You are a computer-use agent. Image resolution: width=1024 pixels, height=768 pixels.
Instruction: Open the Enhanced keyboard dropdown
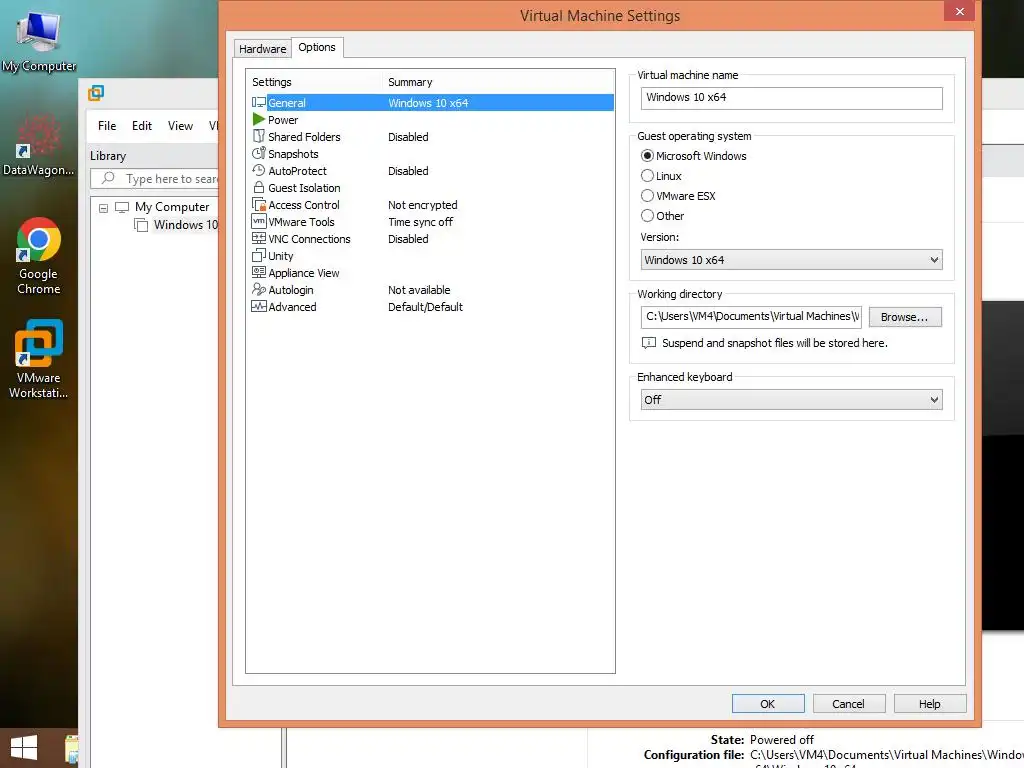point(791,400)
